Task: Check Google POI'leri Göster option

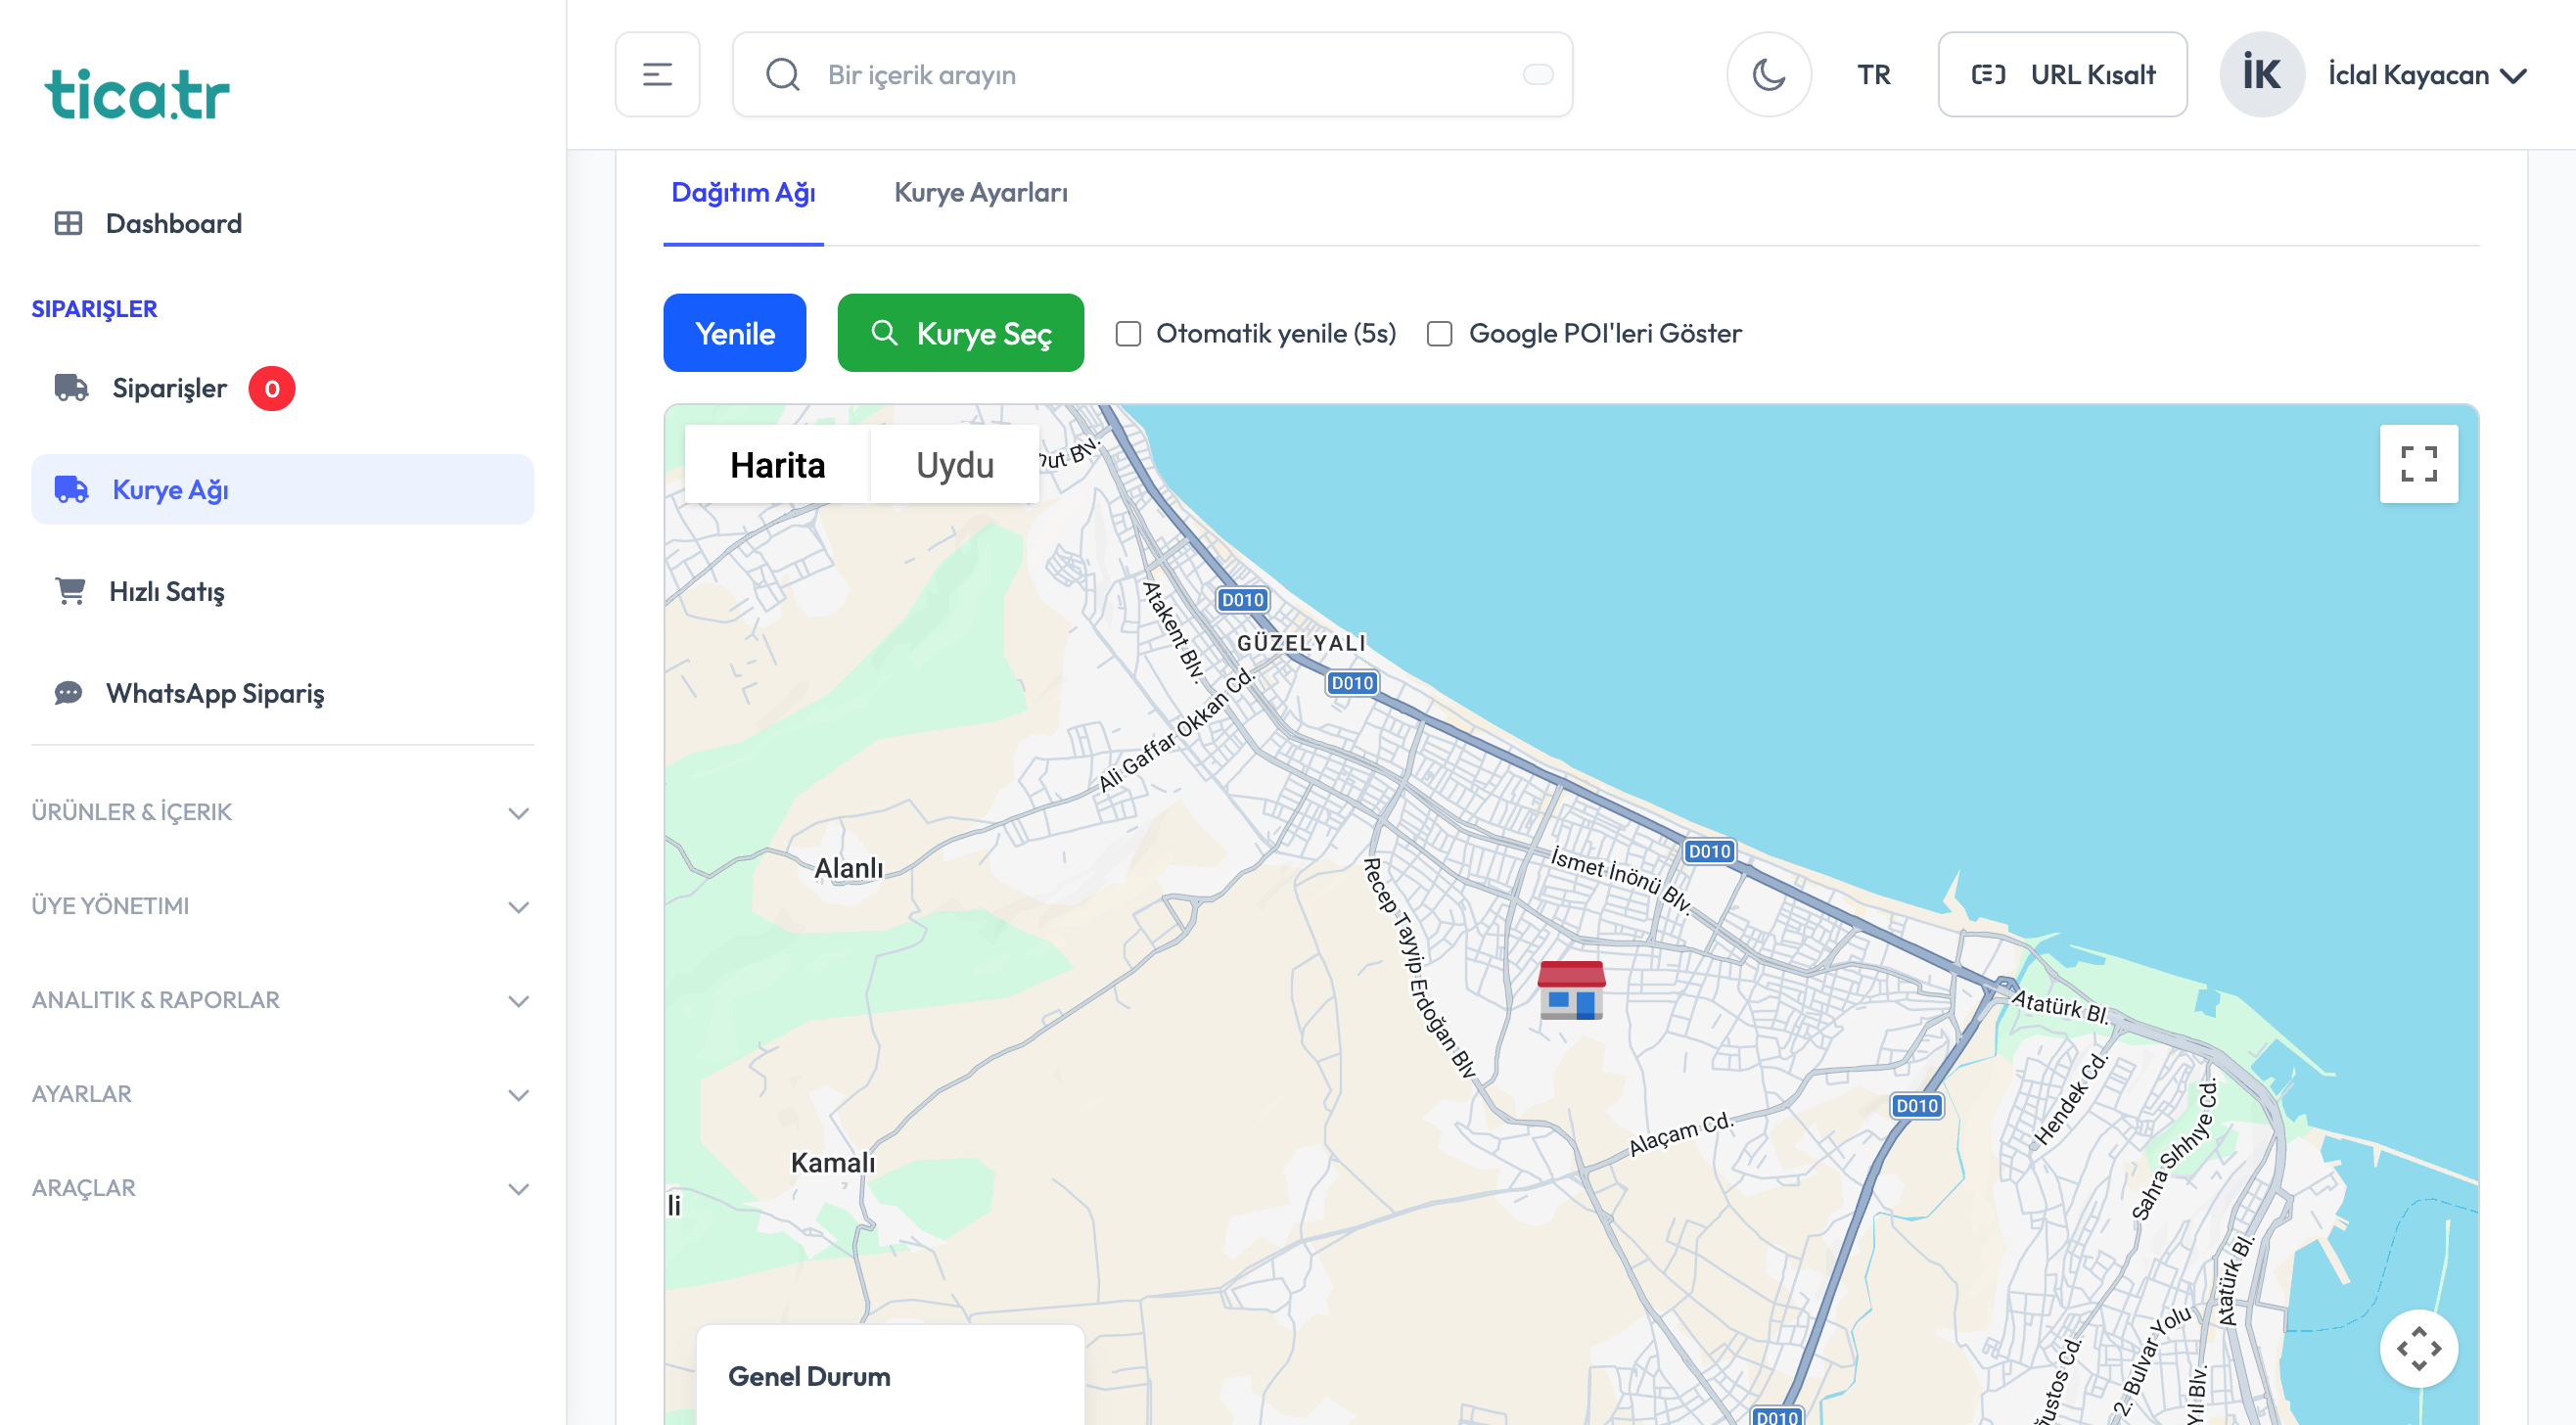Action: pos(1439,333)
